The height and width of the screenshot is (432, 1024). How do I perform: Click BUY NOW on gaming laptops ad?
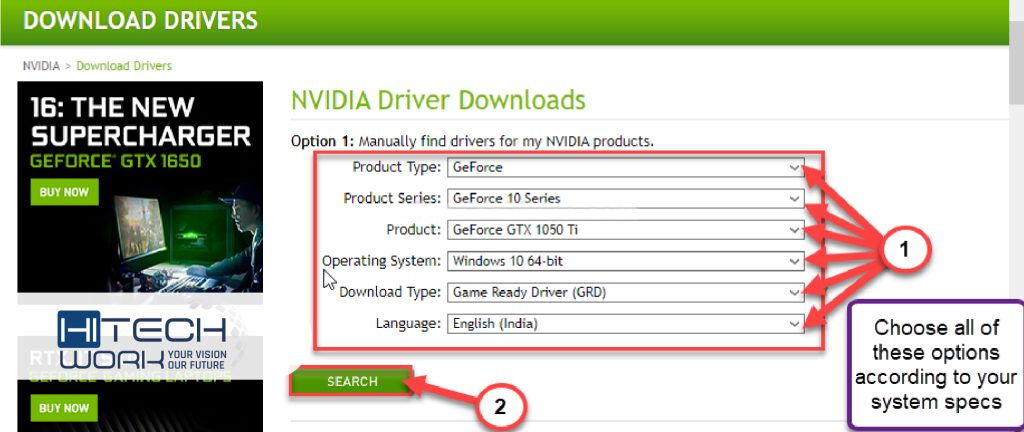click(64, 409)
